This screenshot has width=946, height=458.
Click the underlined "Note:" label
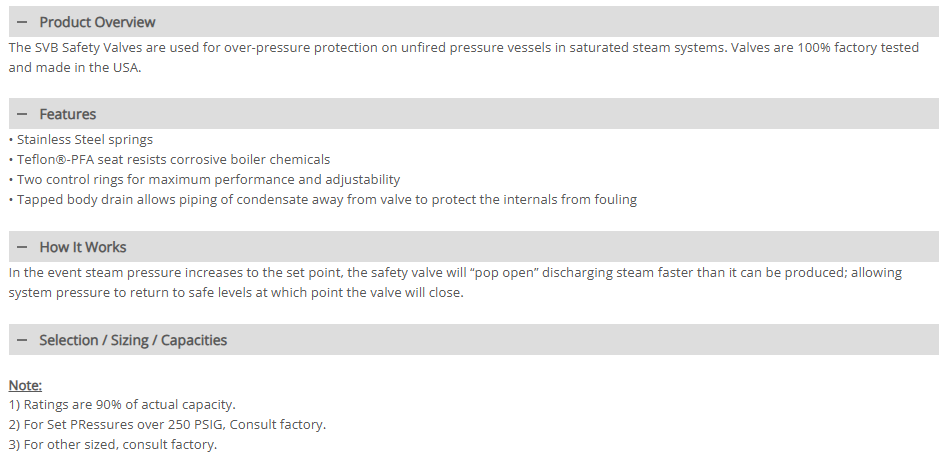(x=25, y=385)
